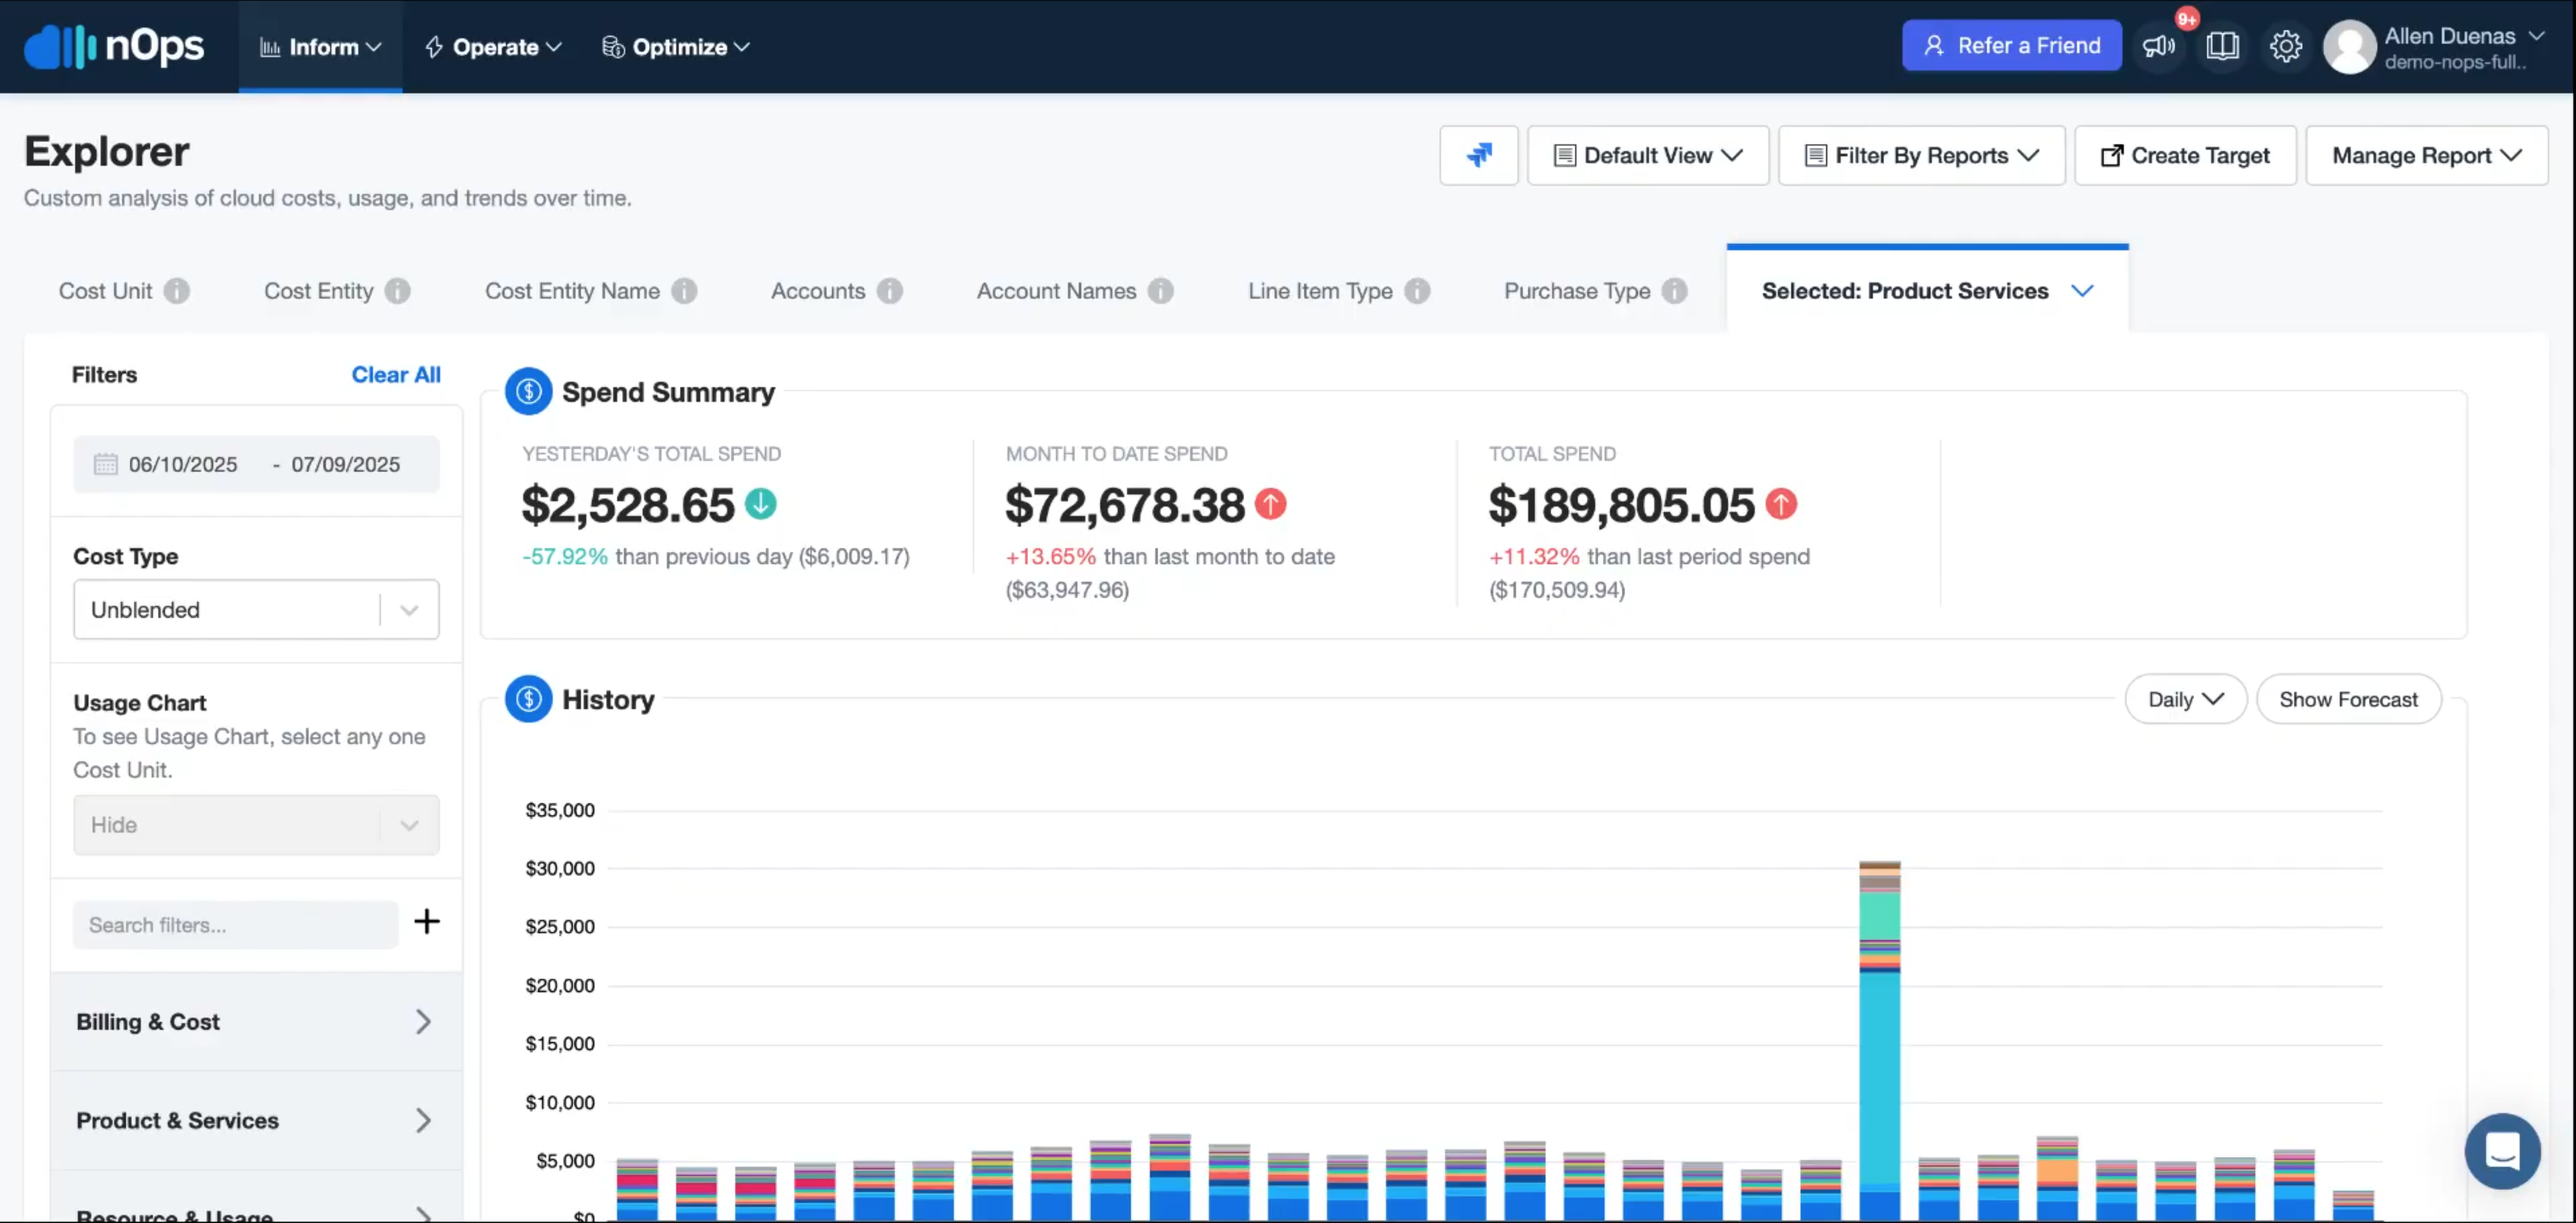This screenshot has height=1223, width=2576.
Task: Click info icon next to Cost Unit
Action: (x=177, y=291)
